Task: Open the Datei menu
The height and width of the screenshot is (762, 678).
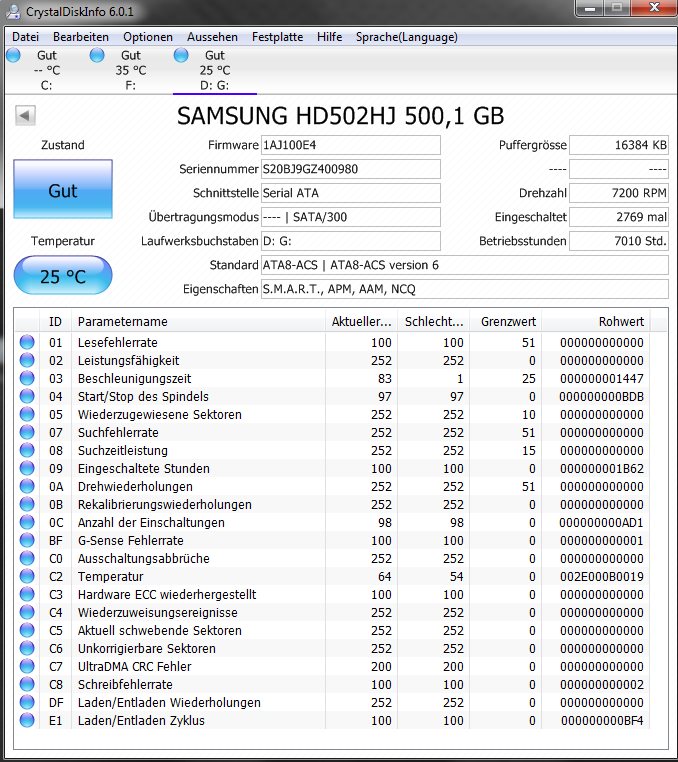Action: (x=25, y=37)
